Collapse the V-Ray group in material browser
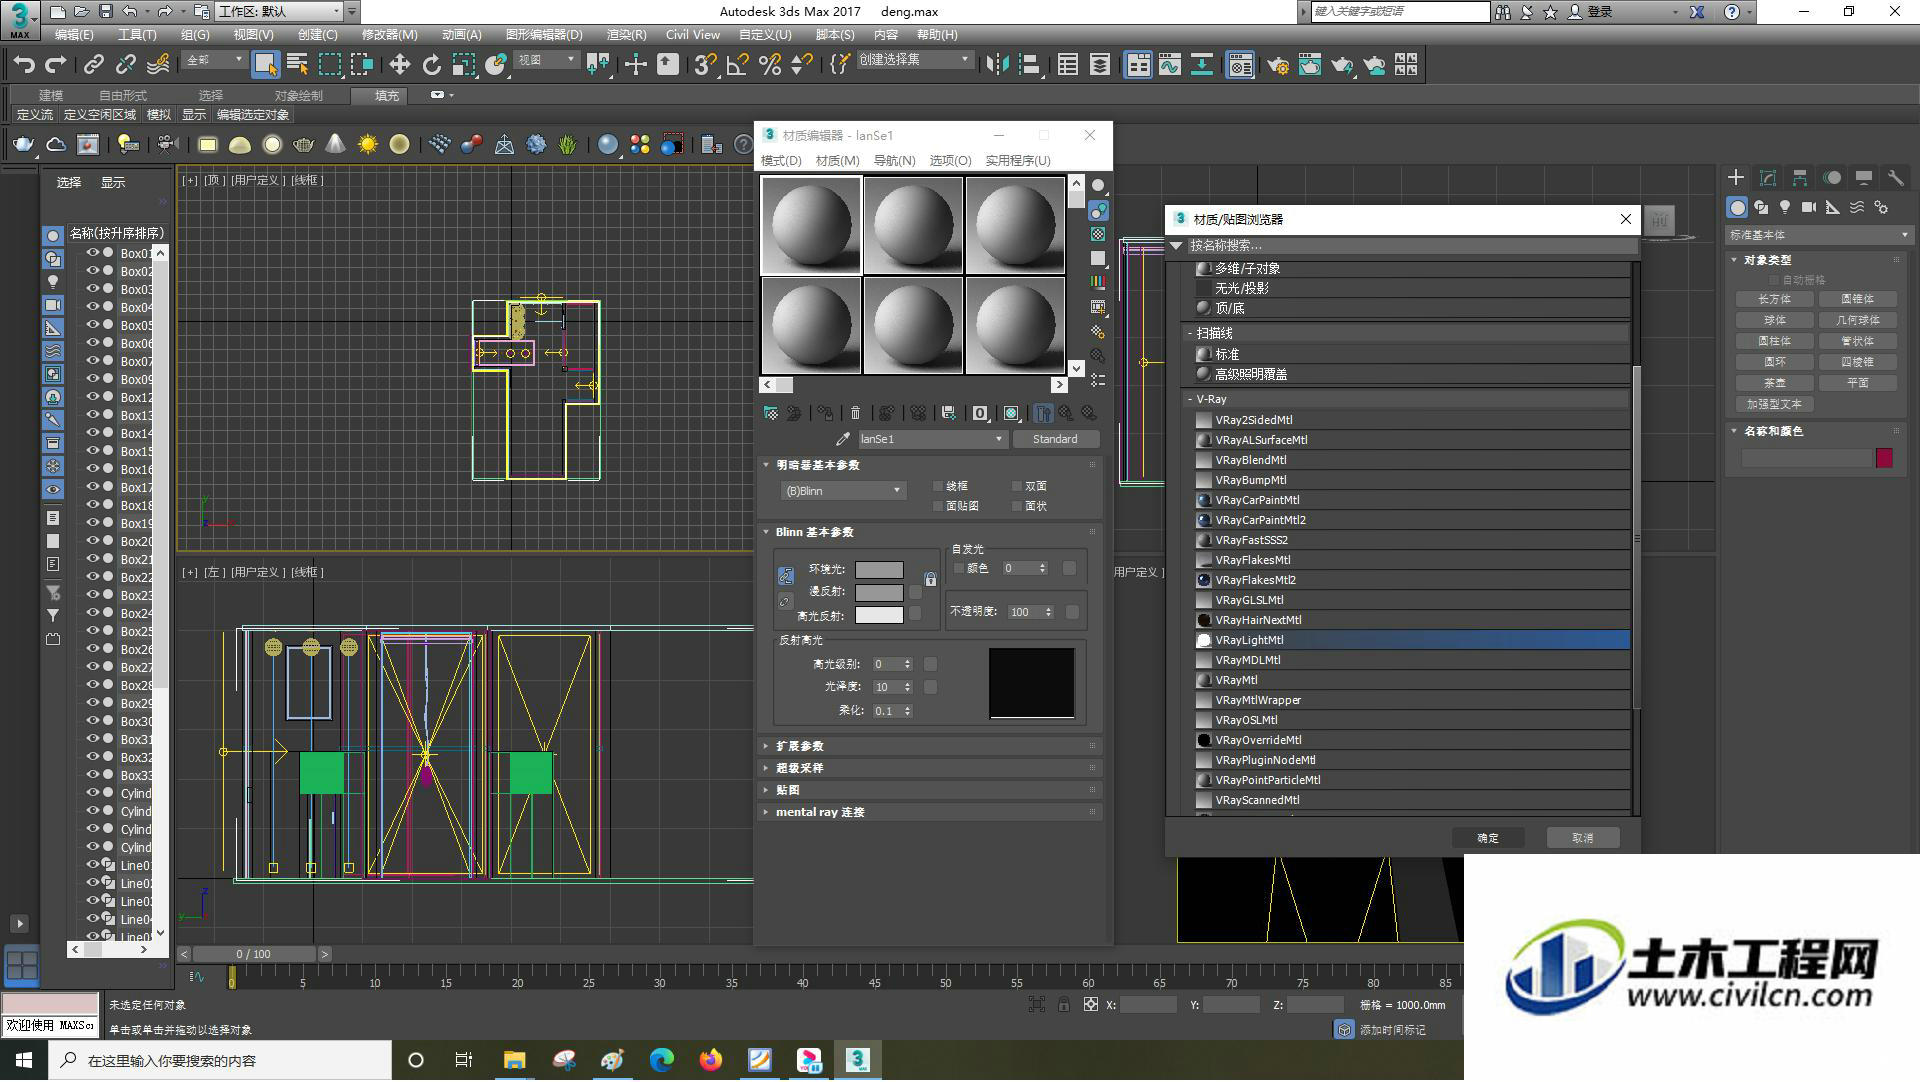This screenshot has height=1082, width=1920. coord(1190,399)
